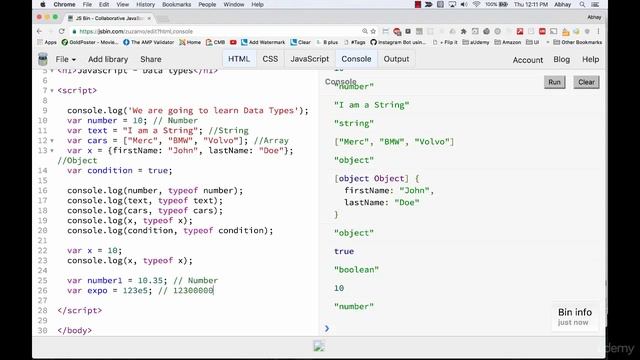Open the File dropdown menu
Screen dimensions: 640x360
65,59
